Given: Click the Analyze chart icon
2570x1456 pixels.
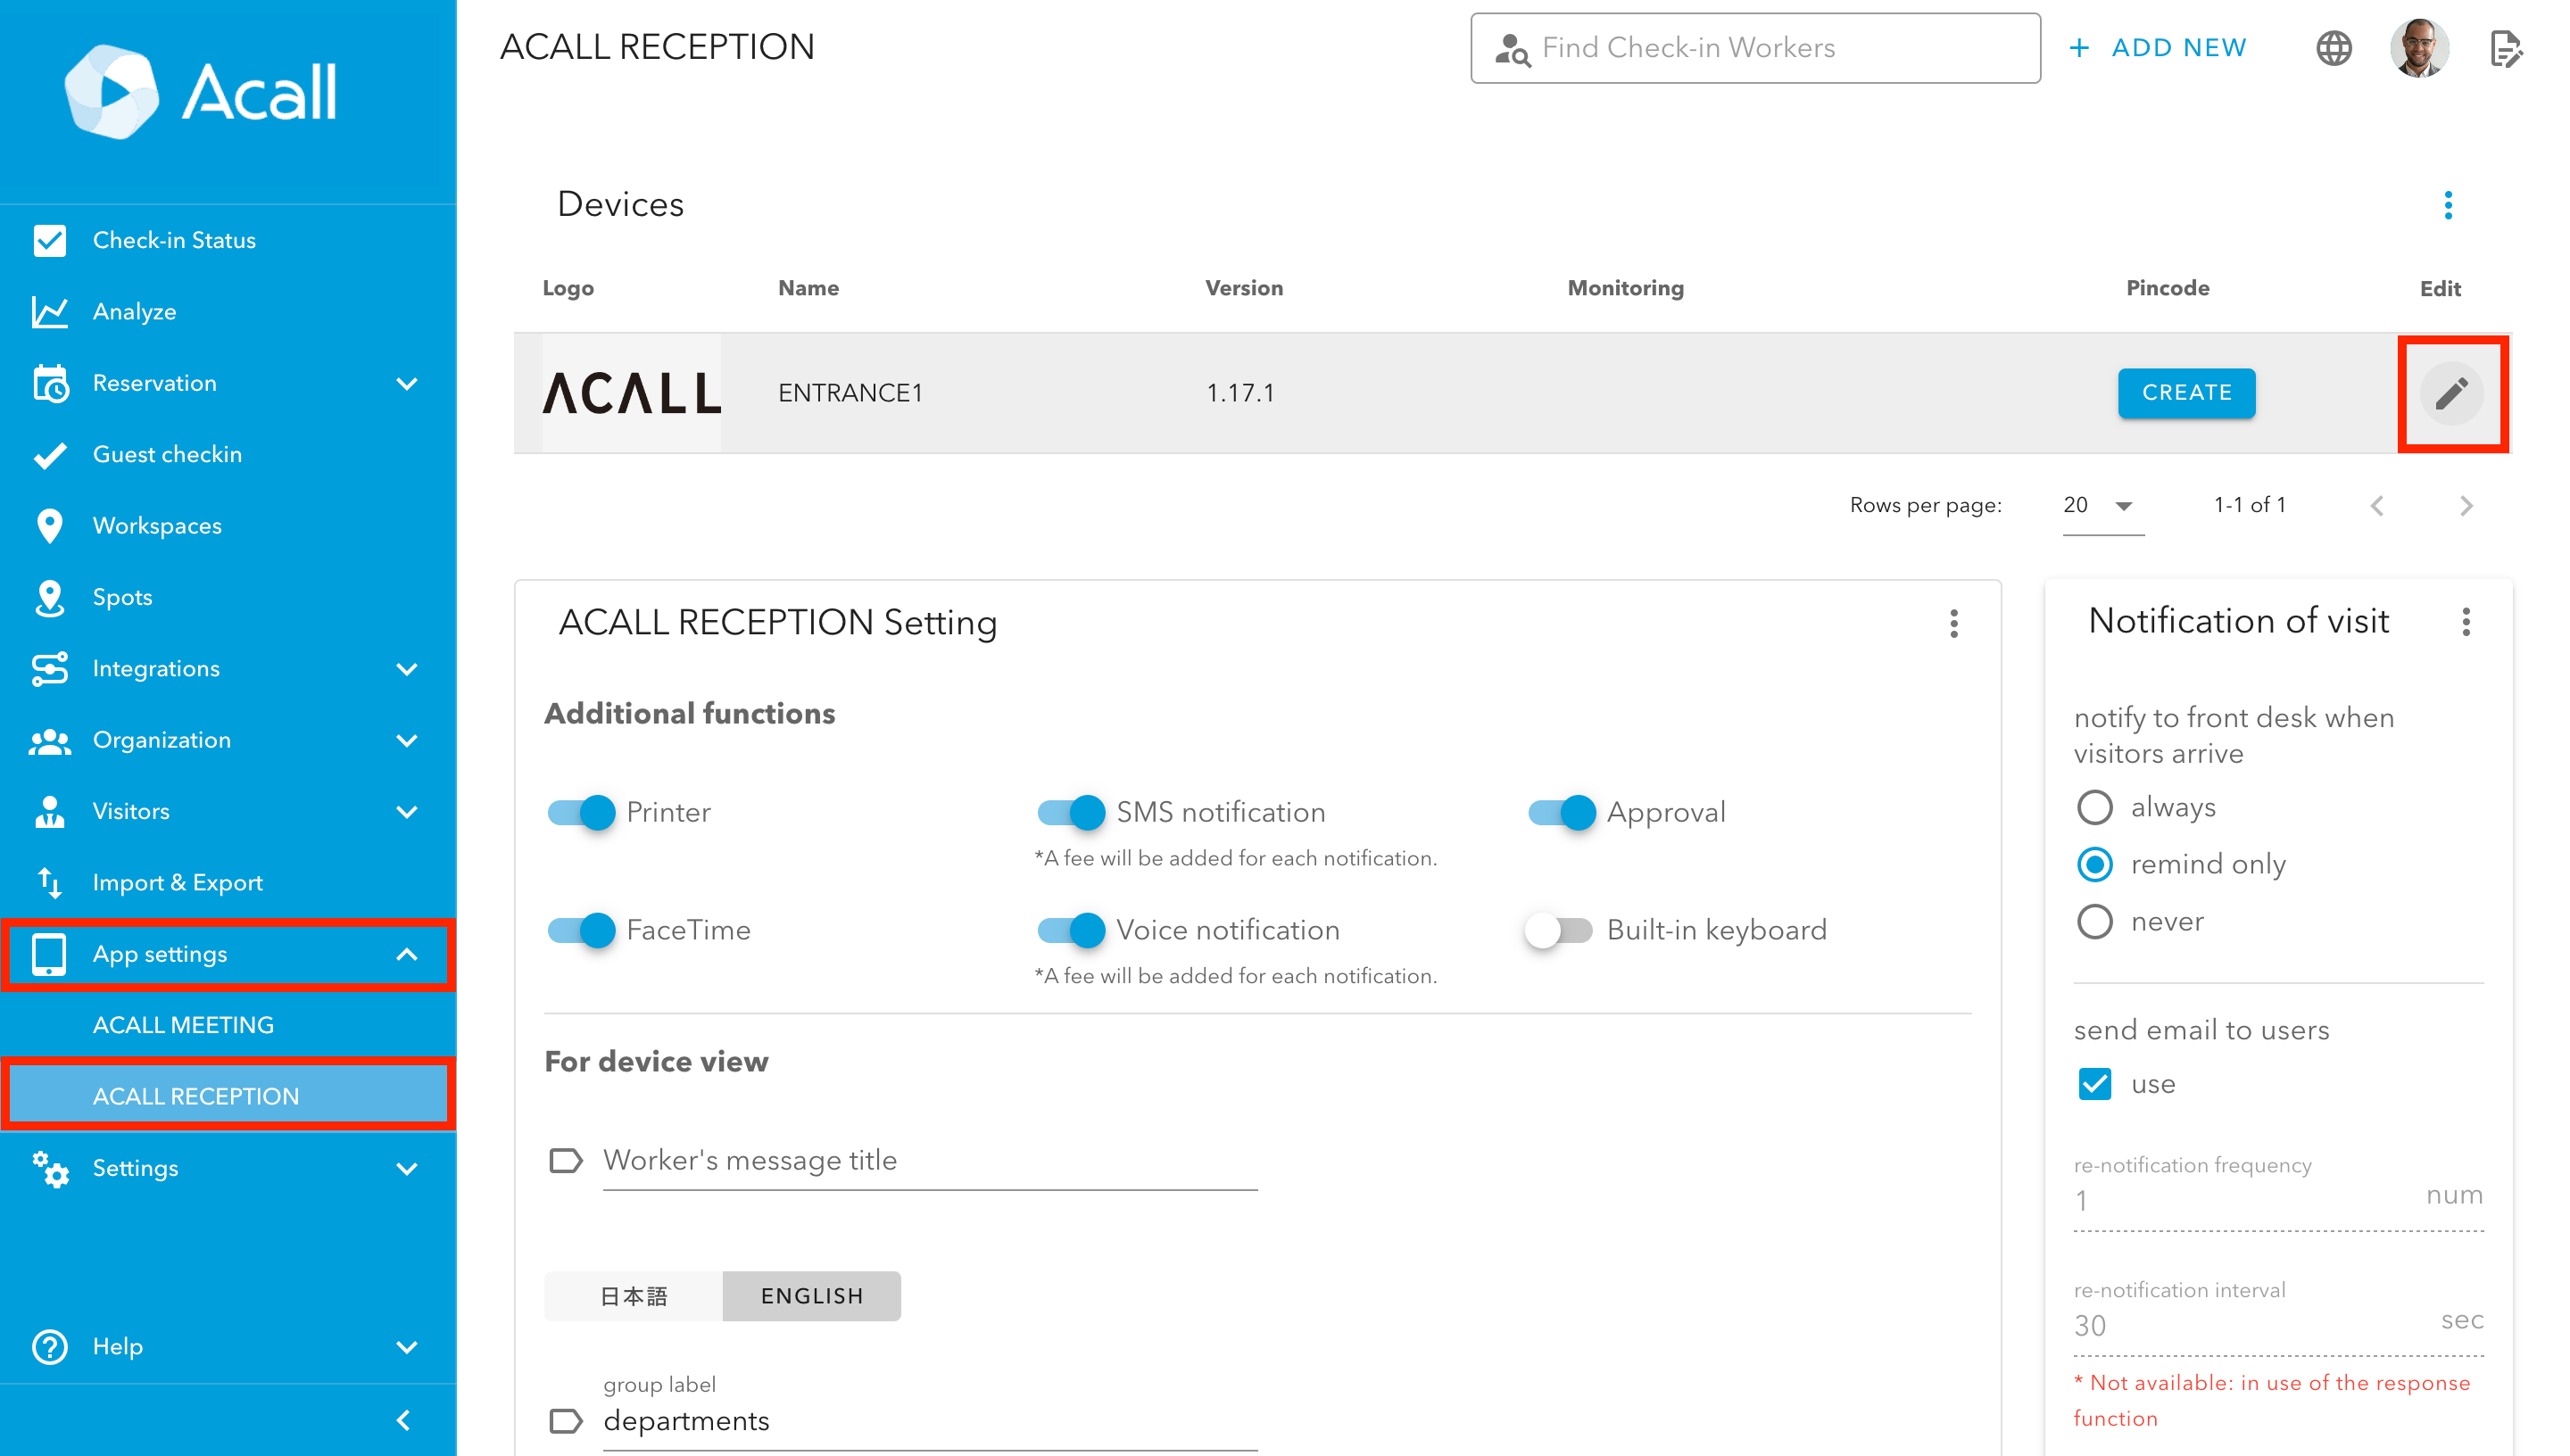Looking at the screenshot, I should click(49, 311).
